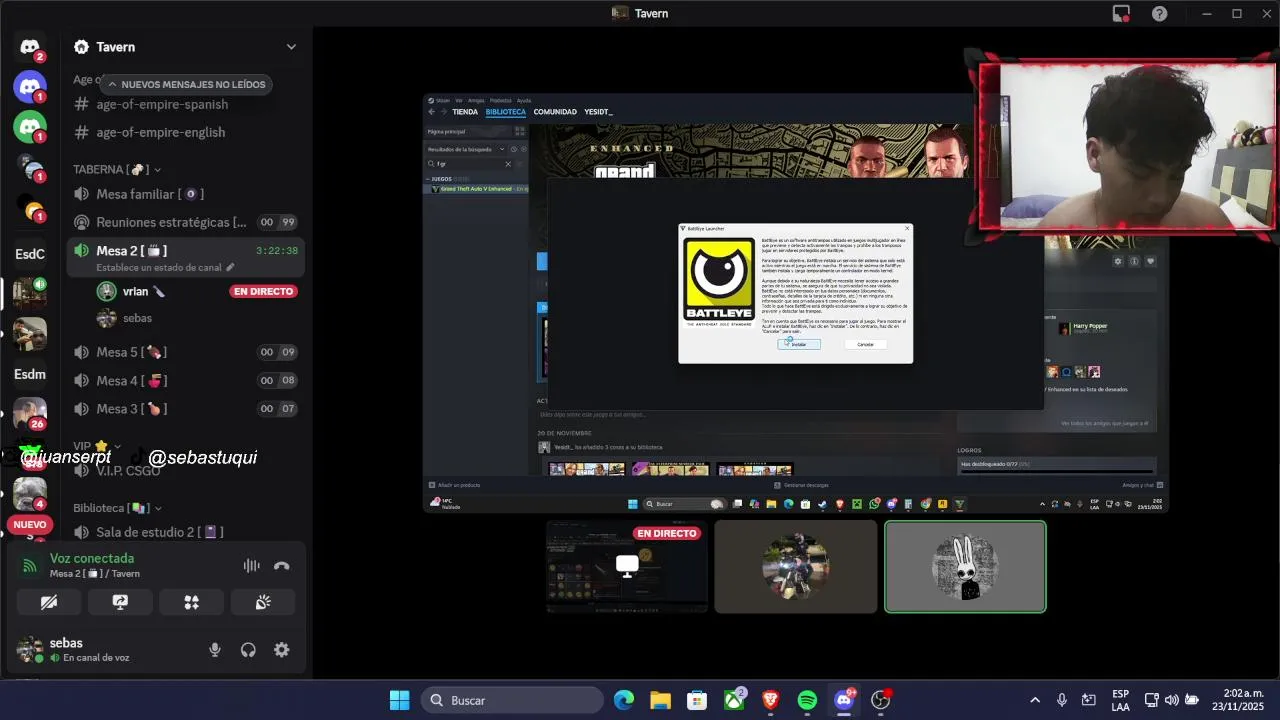The image size is (1280, 720).
Task: Turn on the camera
Action: [49, 602]
